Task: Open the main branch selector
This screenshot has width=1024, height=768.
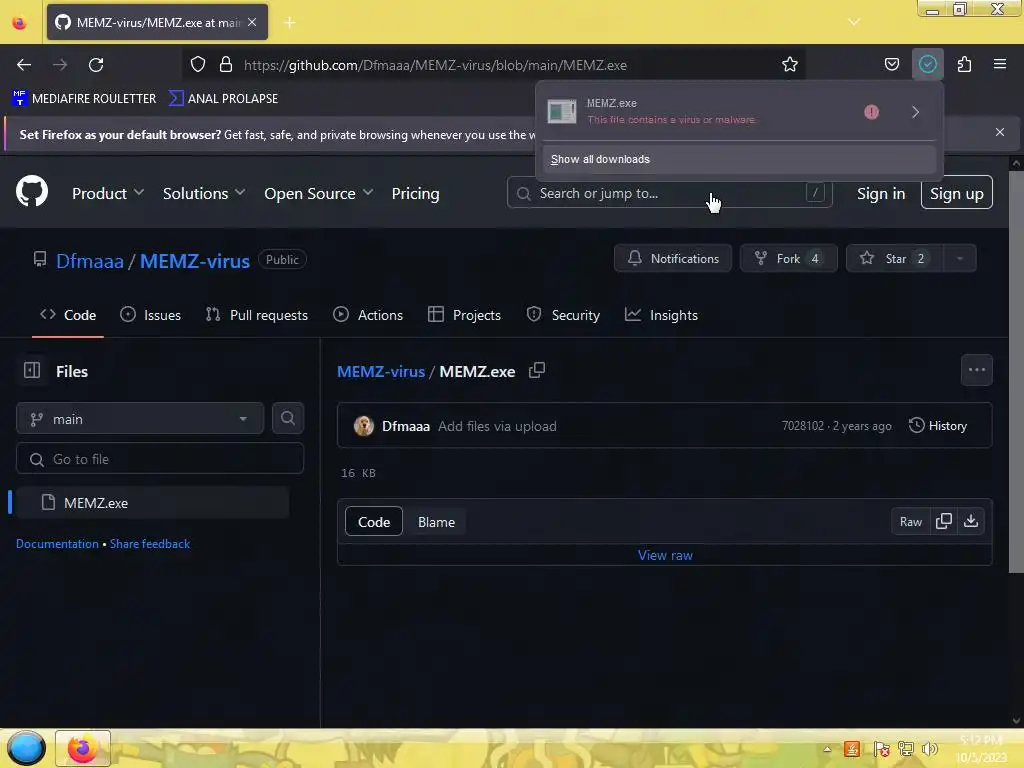Action: (140, 419)
